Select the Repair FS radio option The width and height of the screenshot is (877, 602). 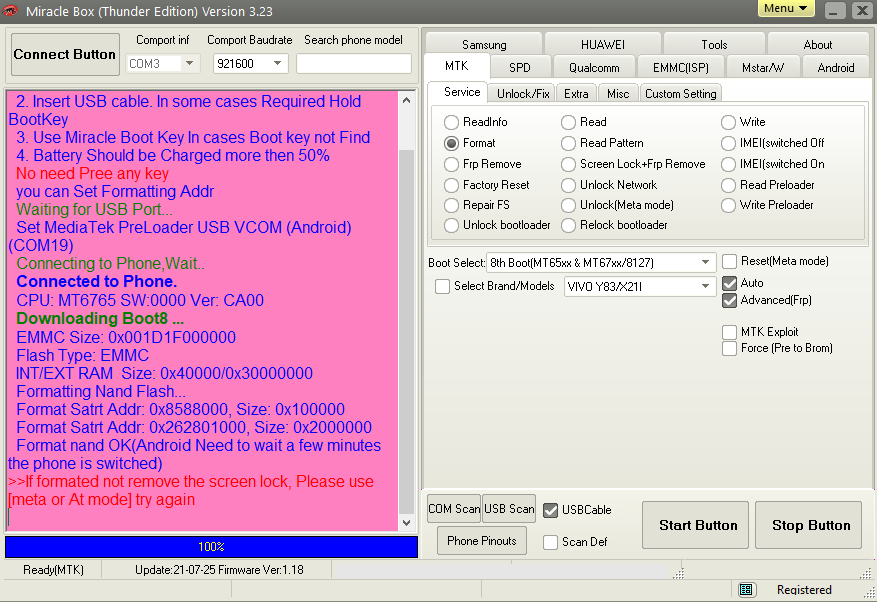(x=451, y=205)
